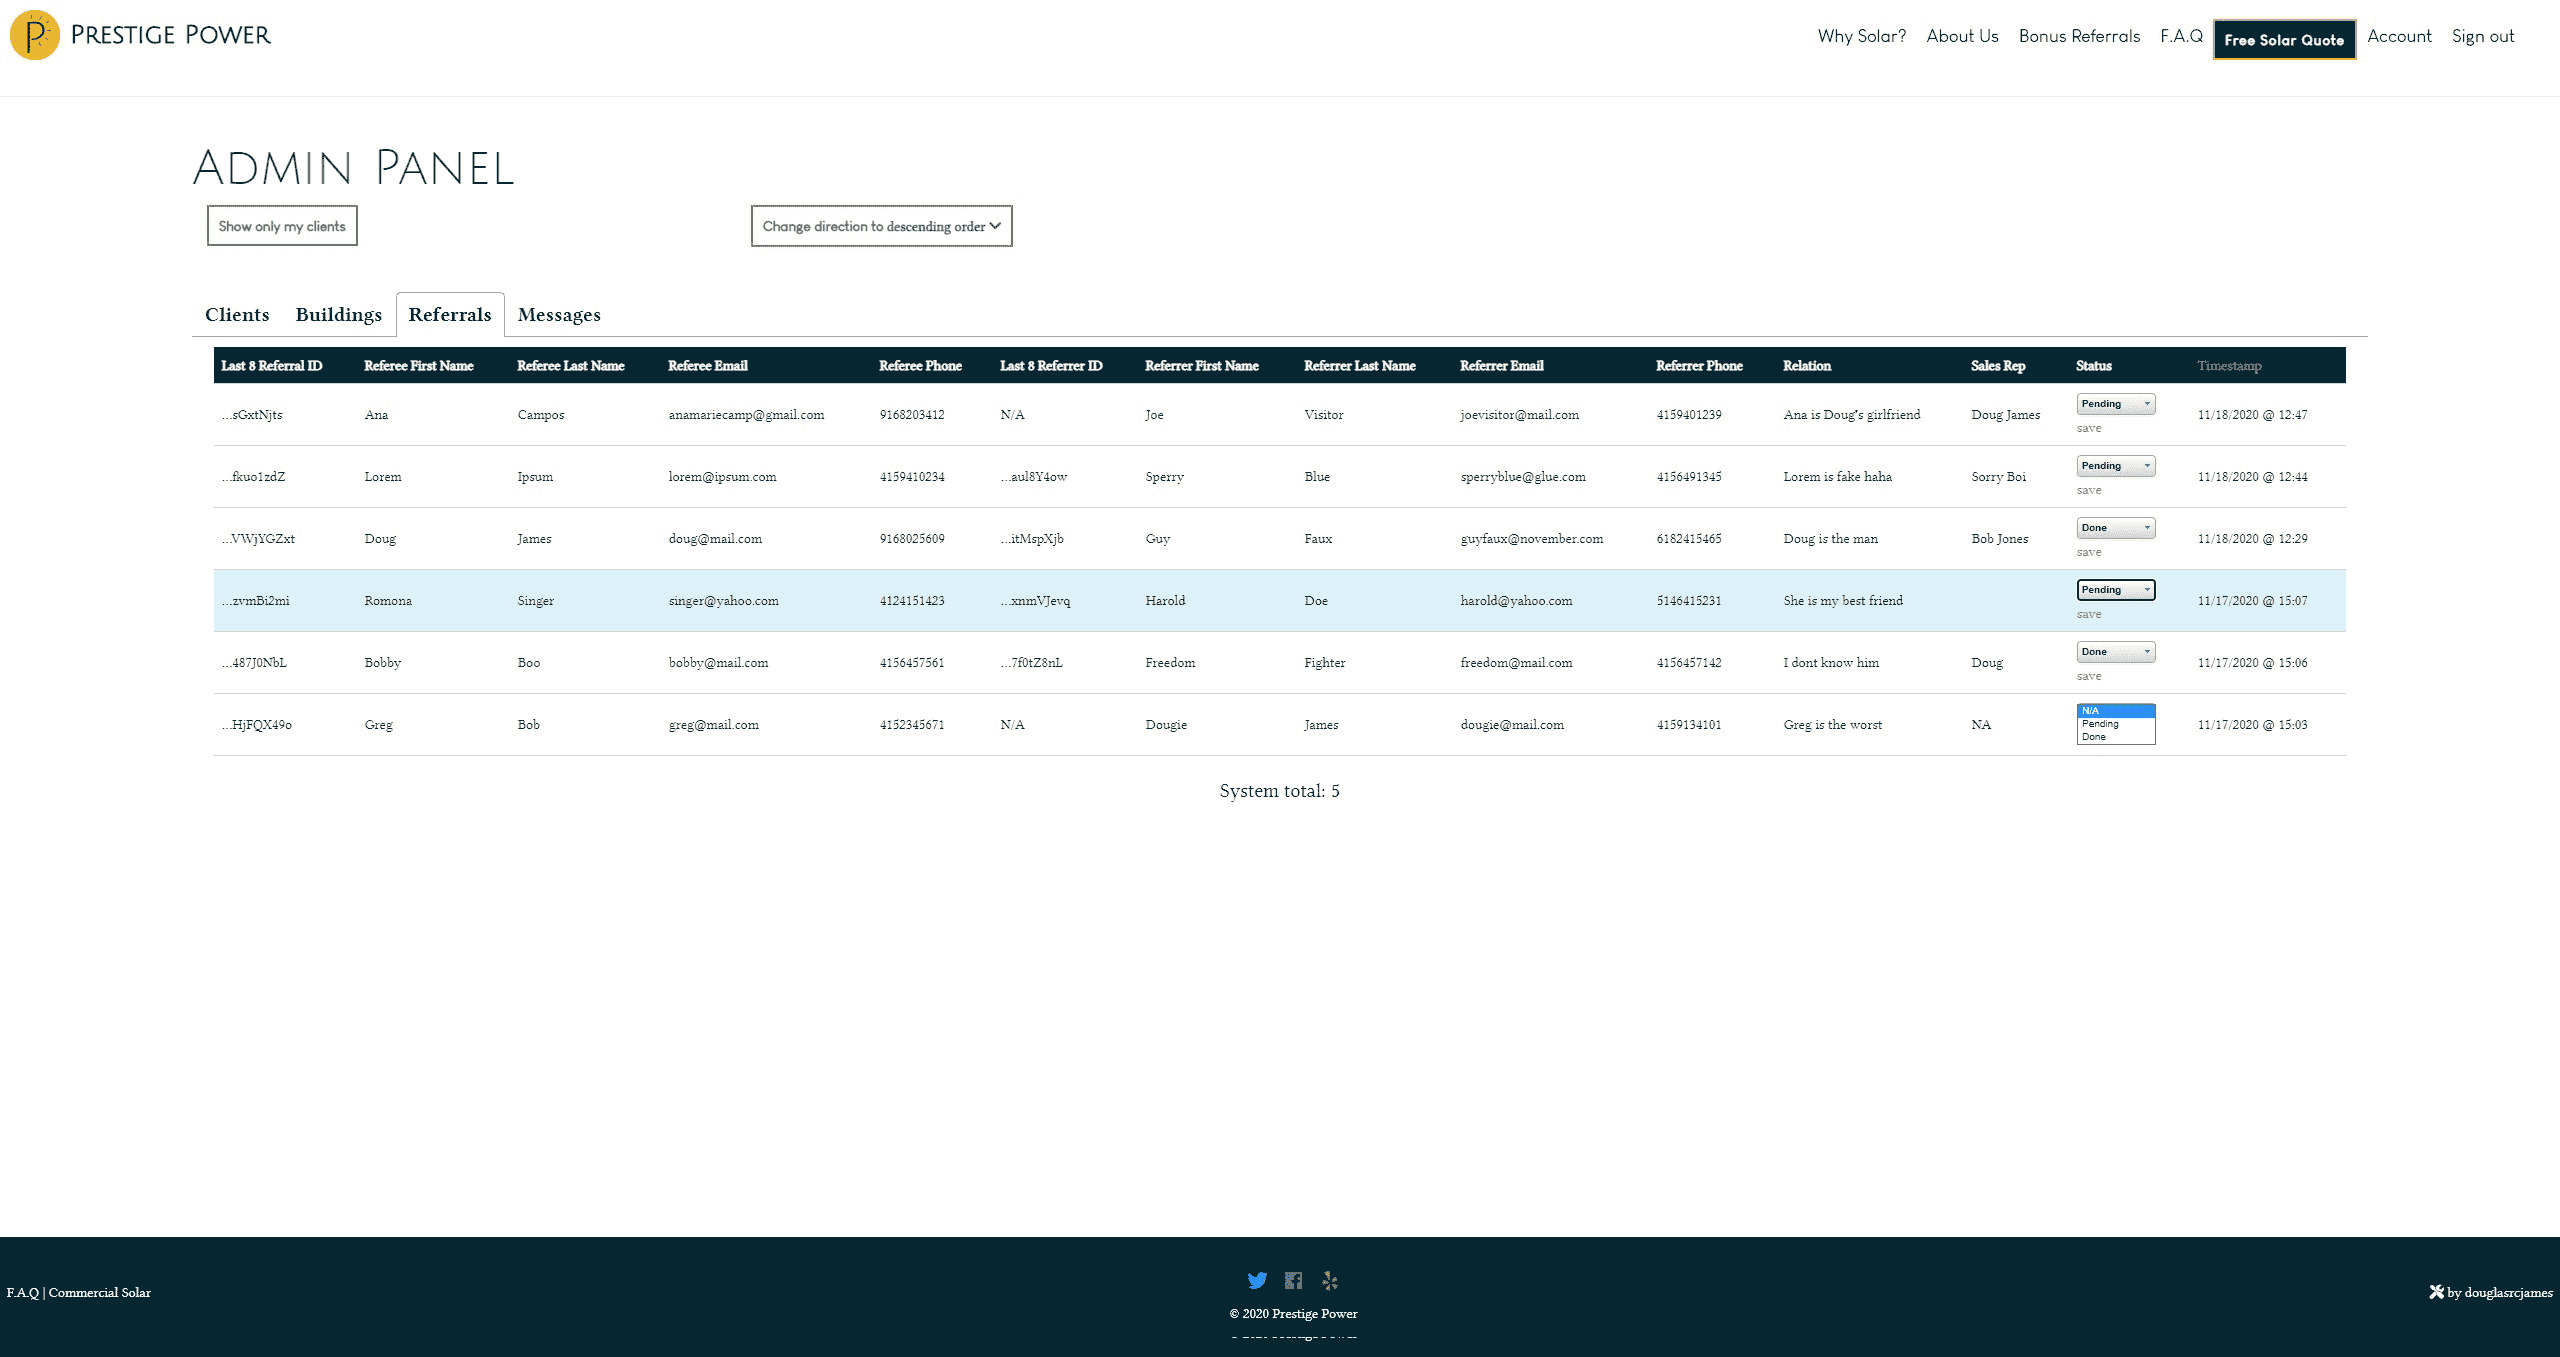Sort by Relation column header
This screenshot has height=1357, width=2560.
(x=1807, y=366)
